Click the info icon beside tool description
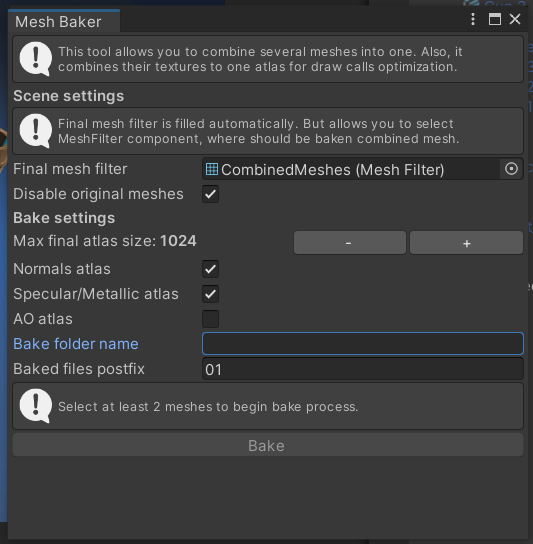Screen dimensions: 533x544 36,59
